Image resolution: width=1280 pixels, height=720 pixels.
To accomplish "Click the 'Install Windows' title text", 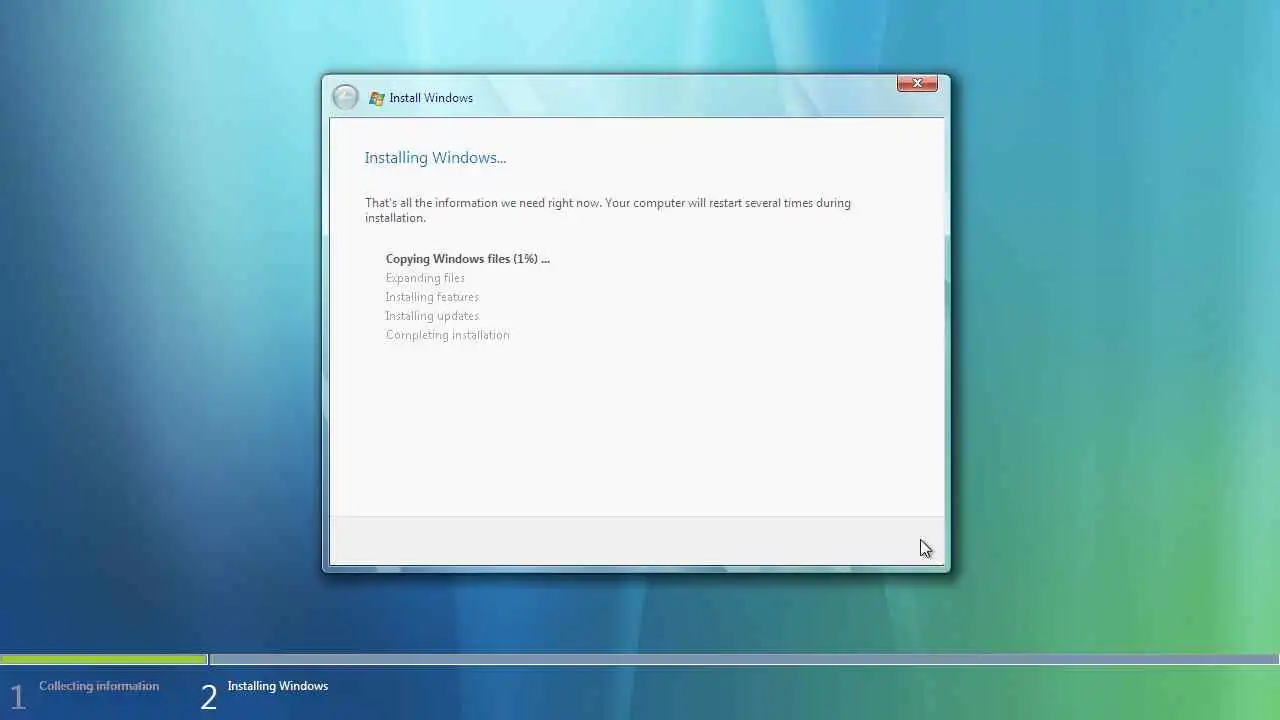I will coord(431,98).
